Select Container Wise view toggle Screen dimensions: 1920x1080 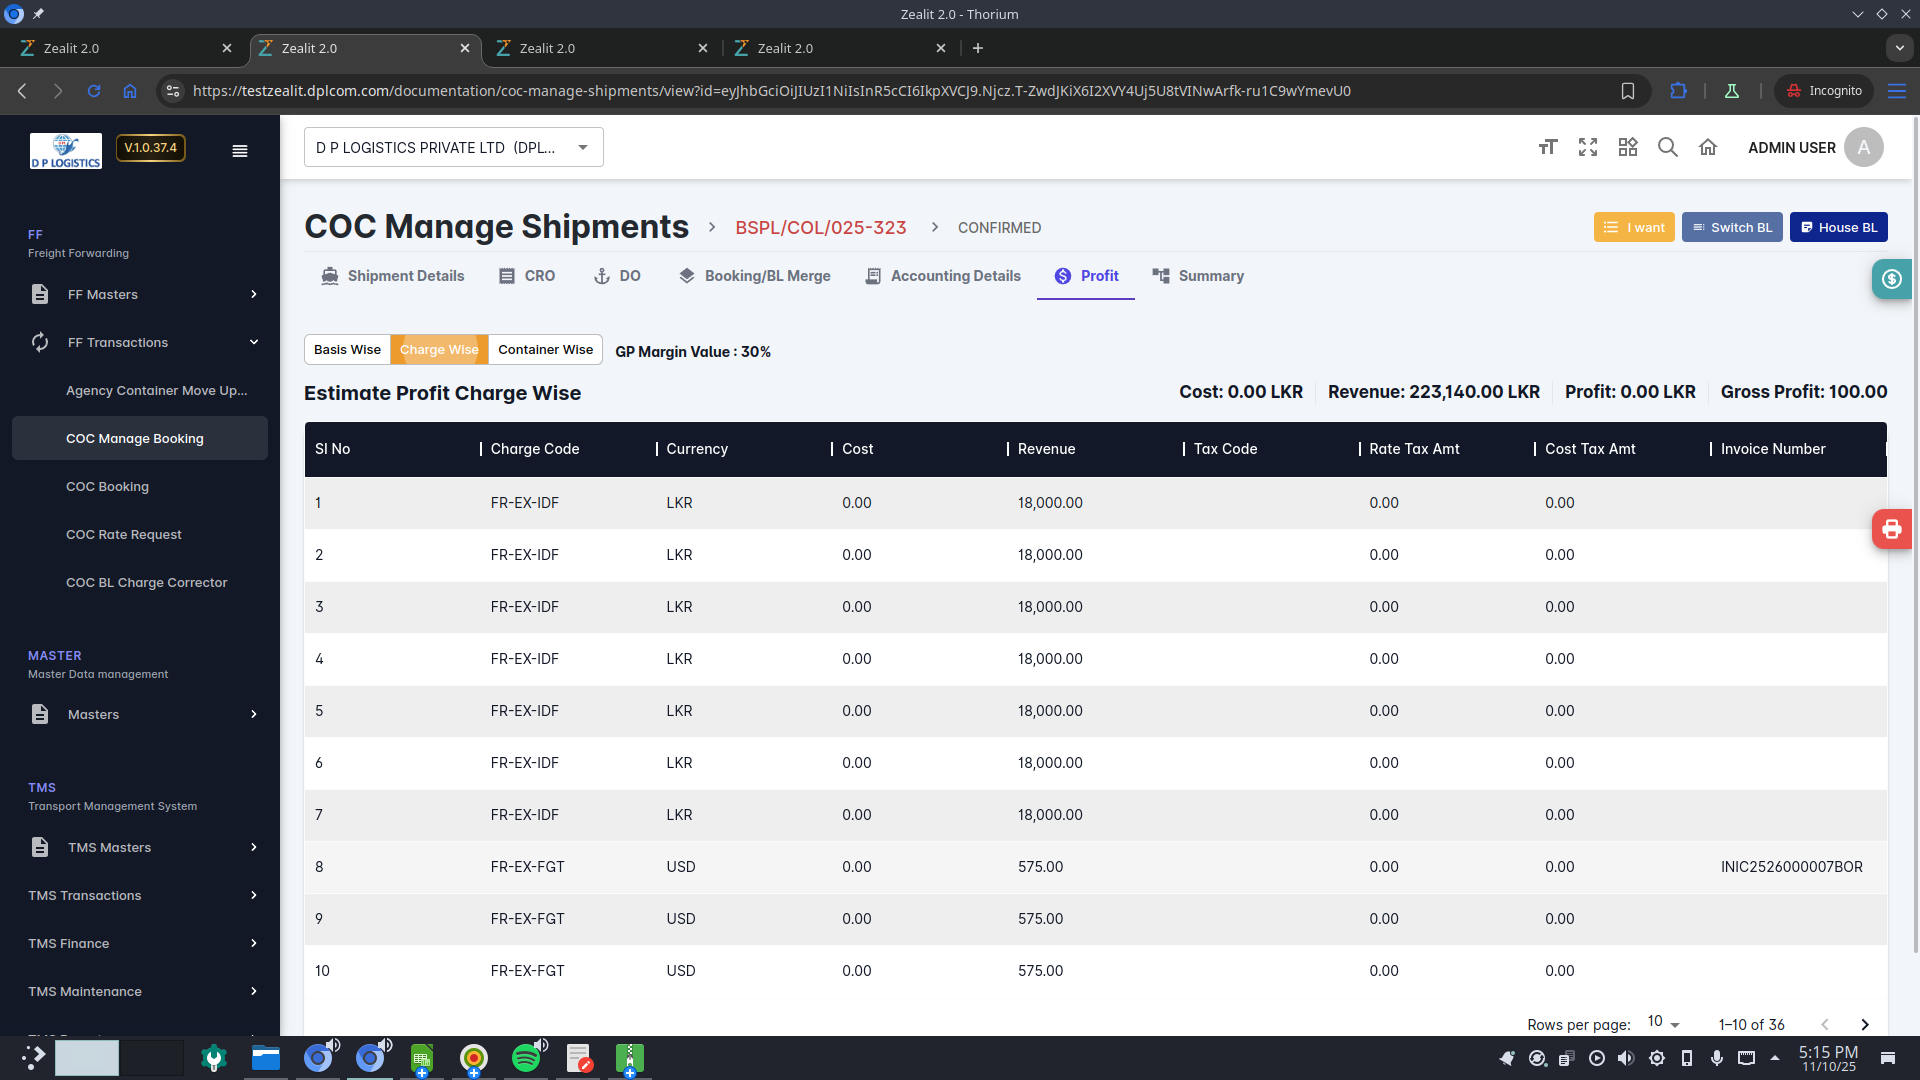pos(545,349)
